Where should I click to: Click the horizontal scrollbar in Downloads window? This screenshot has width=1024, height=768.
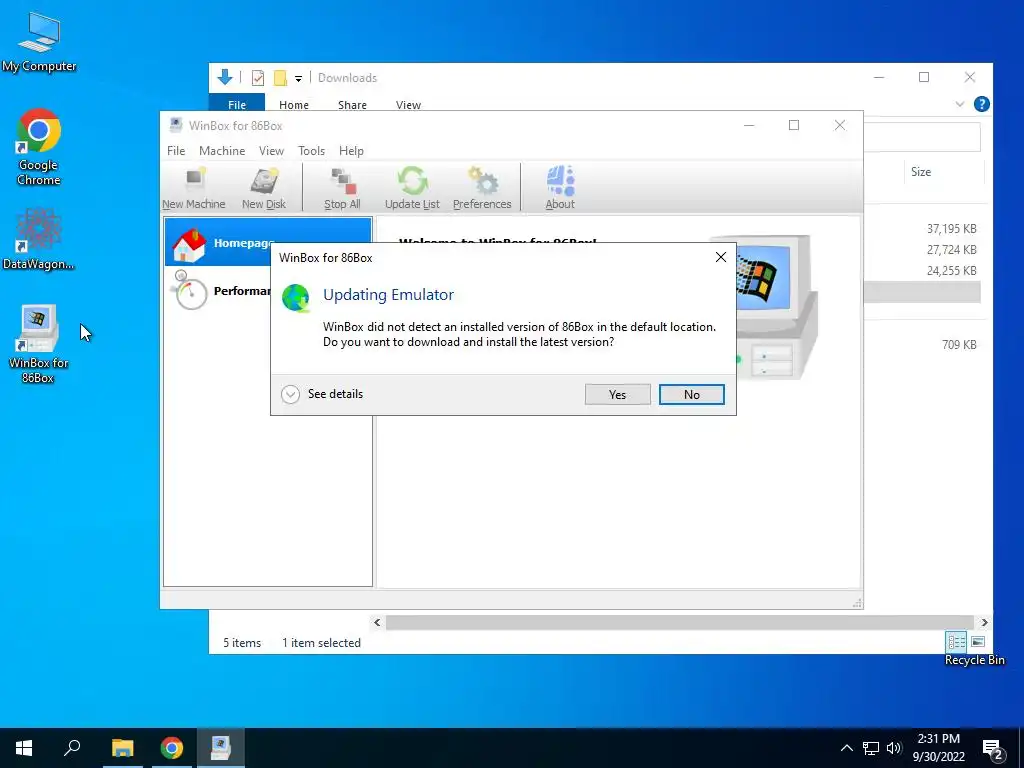coord(679,622)
